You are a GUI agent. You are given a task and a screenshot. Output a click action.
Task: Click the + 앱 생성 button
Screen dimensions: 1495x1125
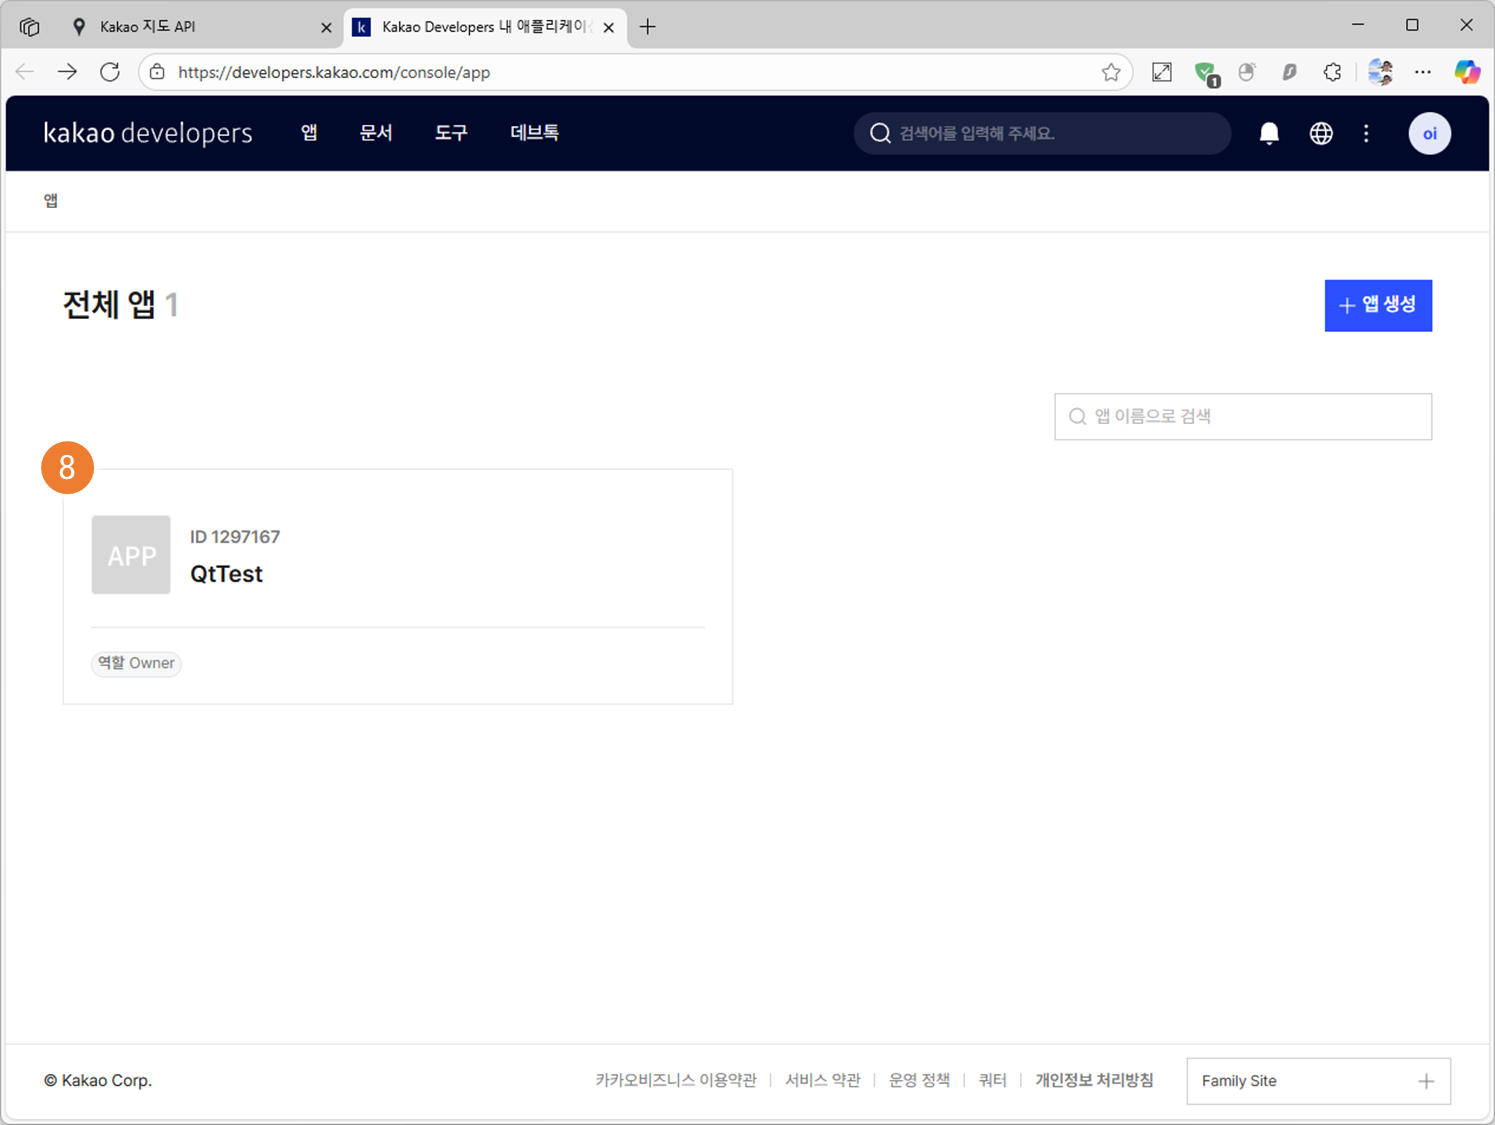(1378, 305)
